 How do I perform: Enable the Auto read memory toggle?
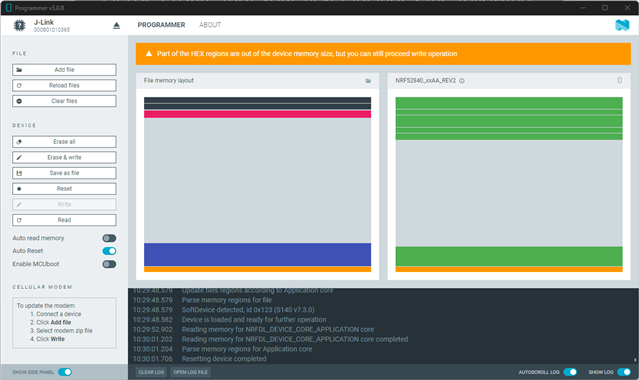[x=109, y=238]
